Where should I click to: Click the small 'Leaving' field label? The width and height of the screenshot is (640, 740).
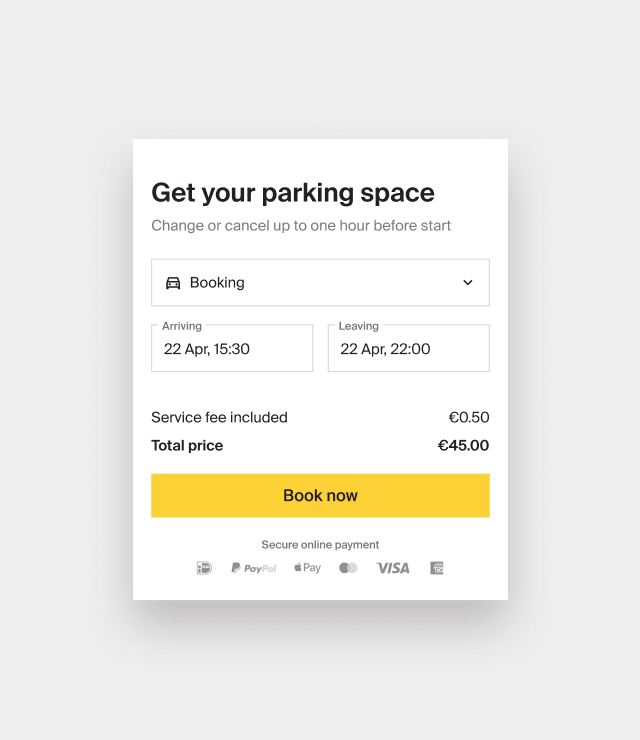(x=358, y=326)
